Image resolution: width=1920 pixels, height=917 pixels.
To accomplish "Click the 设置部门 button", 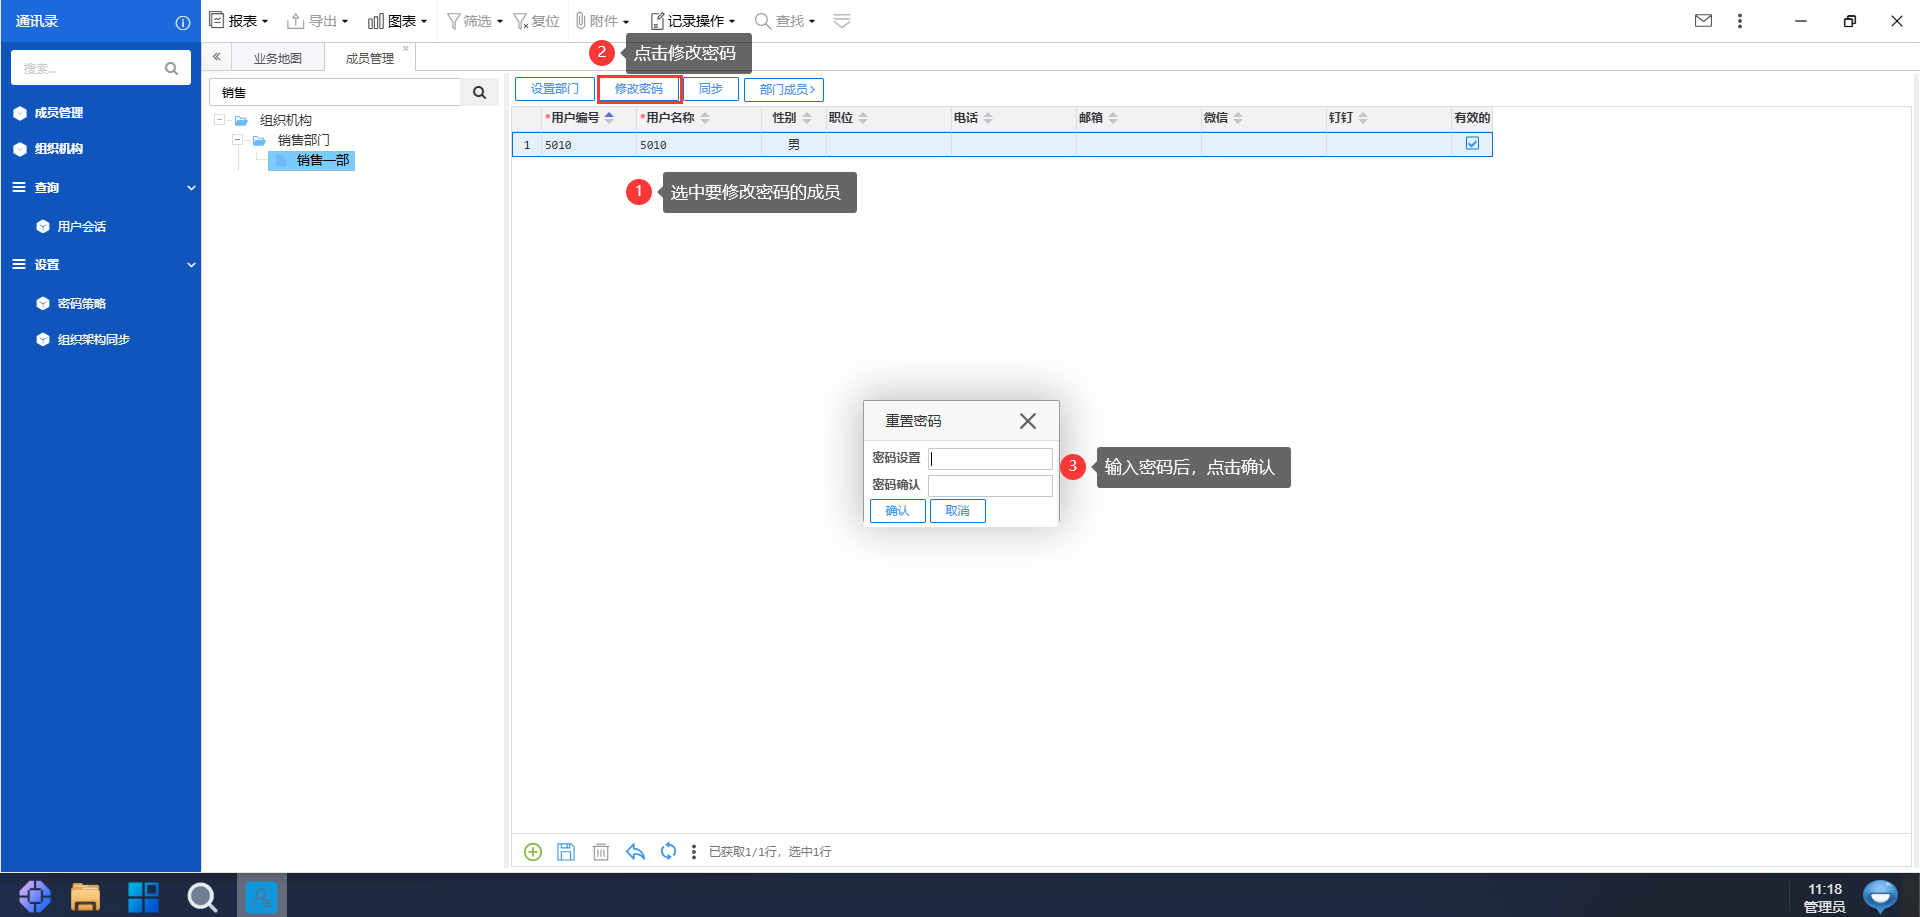I will tap(554, 89).
